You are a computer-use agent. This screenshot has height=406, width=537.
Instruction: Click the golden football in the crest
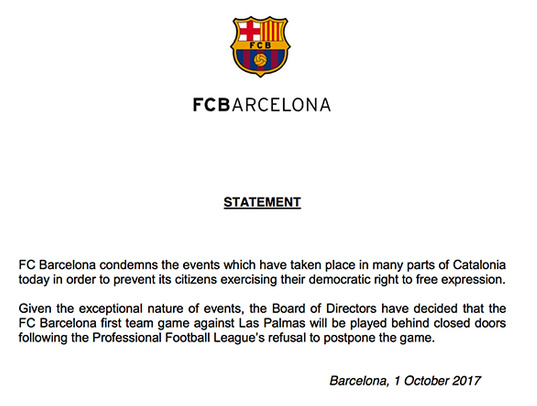[x=260, y=59]
